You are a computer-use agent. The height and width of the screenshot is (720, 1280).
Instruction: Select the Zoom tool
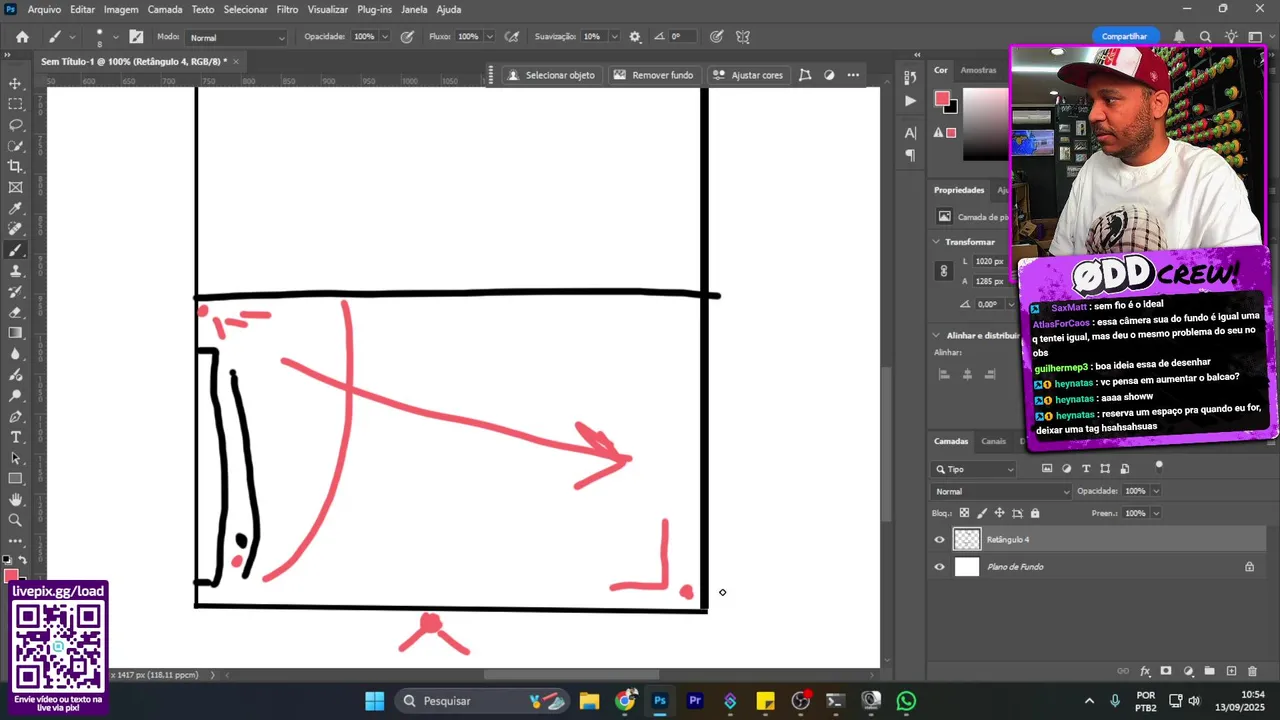[15, 520]
